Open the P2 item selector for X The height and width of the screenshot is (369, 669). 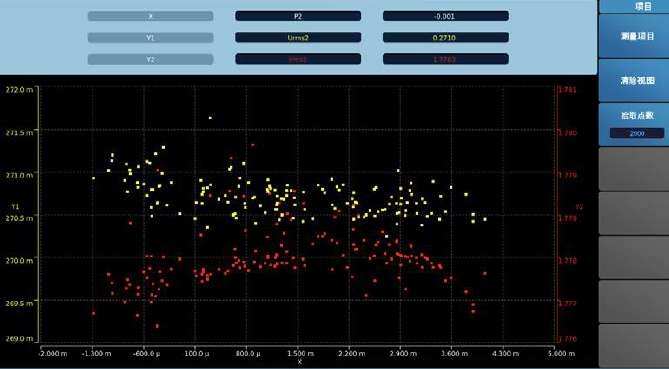coord(298,16)
